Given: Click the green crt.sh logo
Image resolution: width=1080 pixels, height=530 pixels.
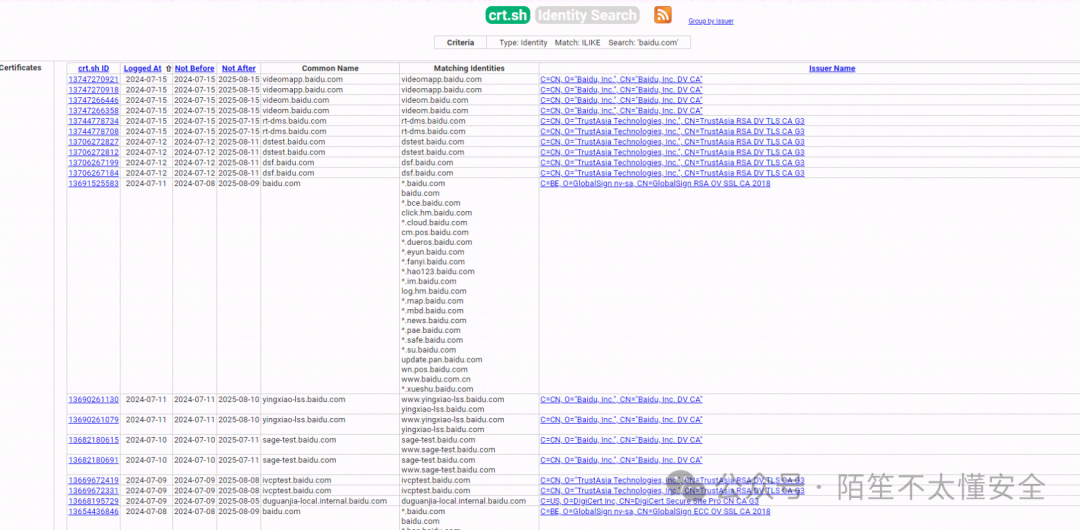Looking at the screenshot, I should click(x=508, y=15).
